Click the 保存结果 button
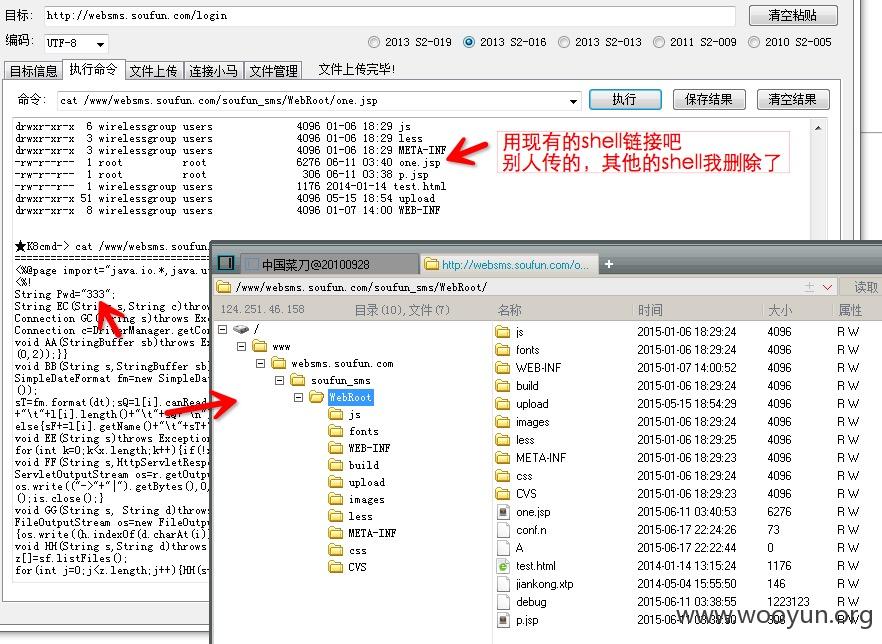This screenshot has width=882, height=644. tap(709, 100)
